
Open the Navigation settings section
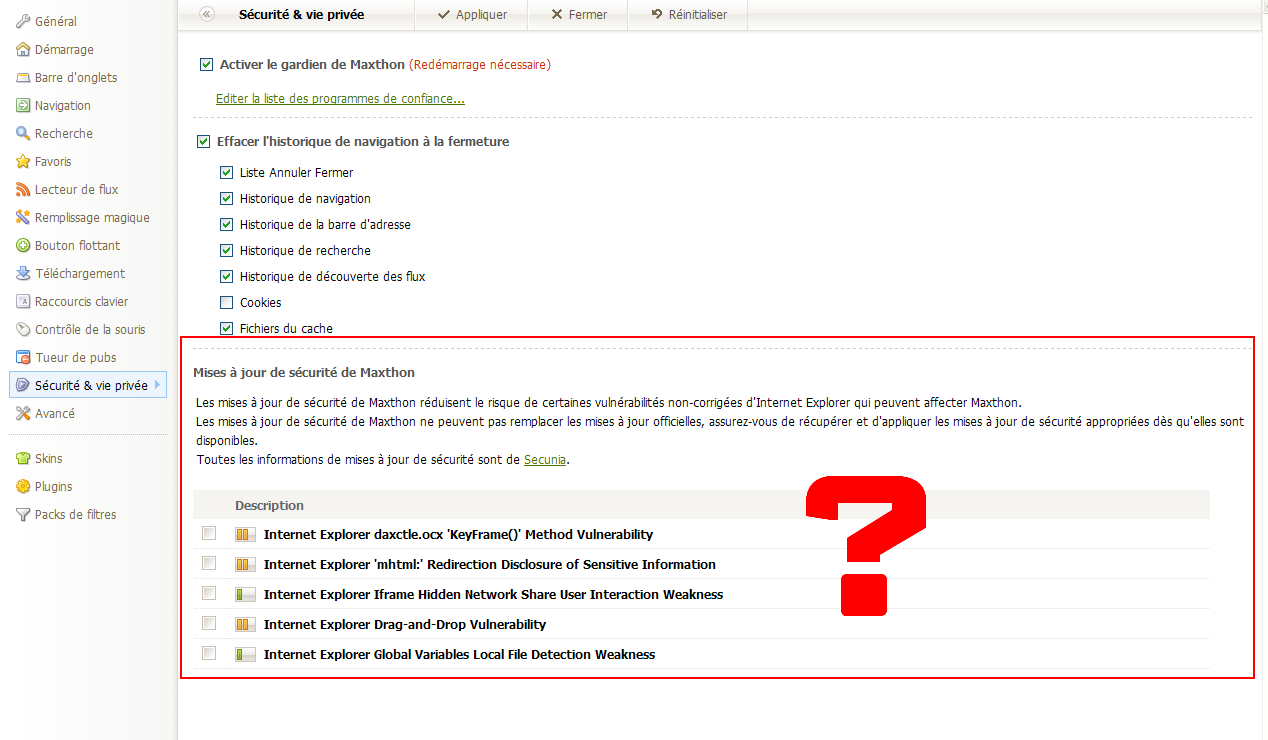coord(62,106)
